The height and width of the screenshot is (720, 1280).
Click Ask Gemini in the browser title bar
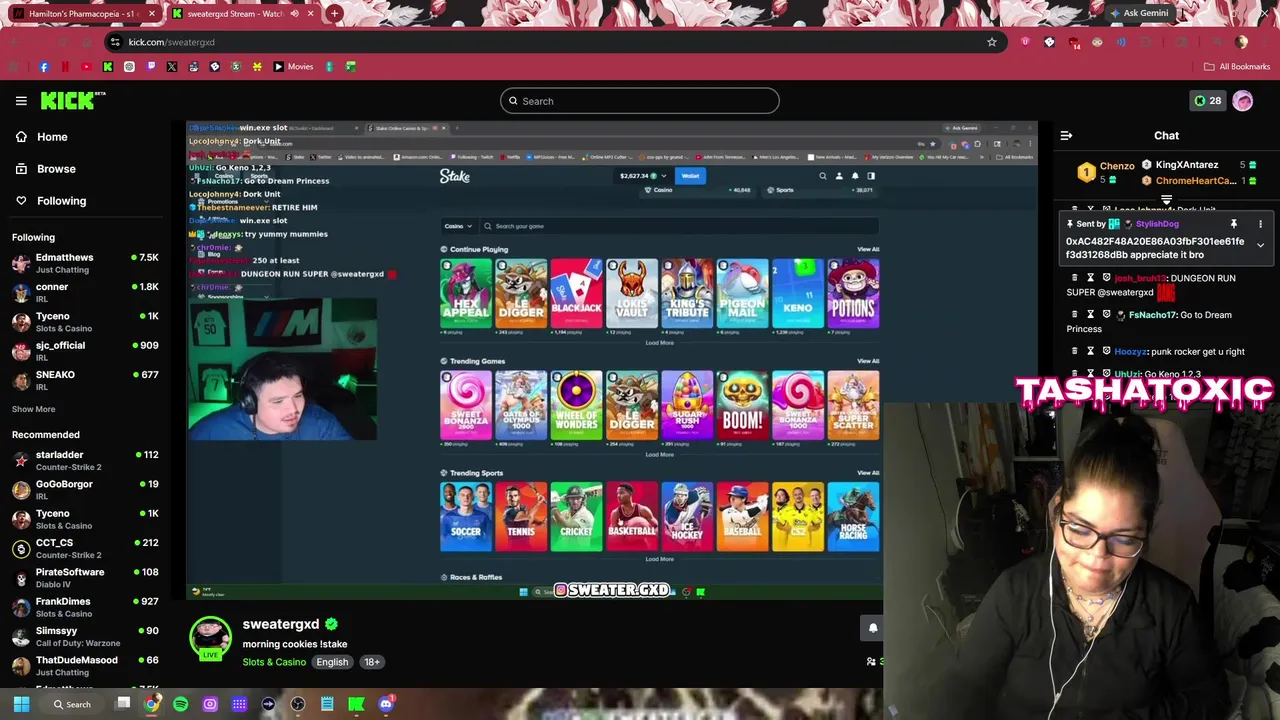[x=1138, y=14]
